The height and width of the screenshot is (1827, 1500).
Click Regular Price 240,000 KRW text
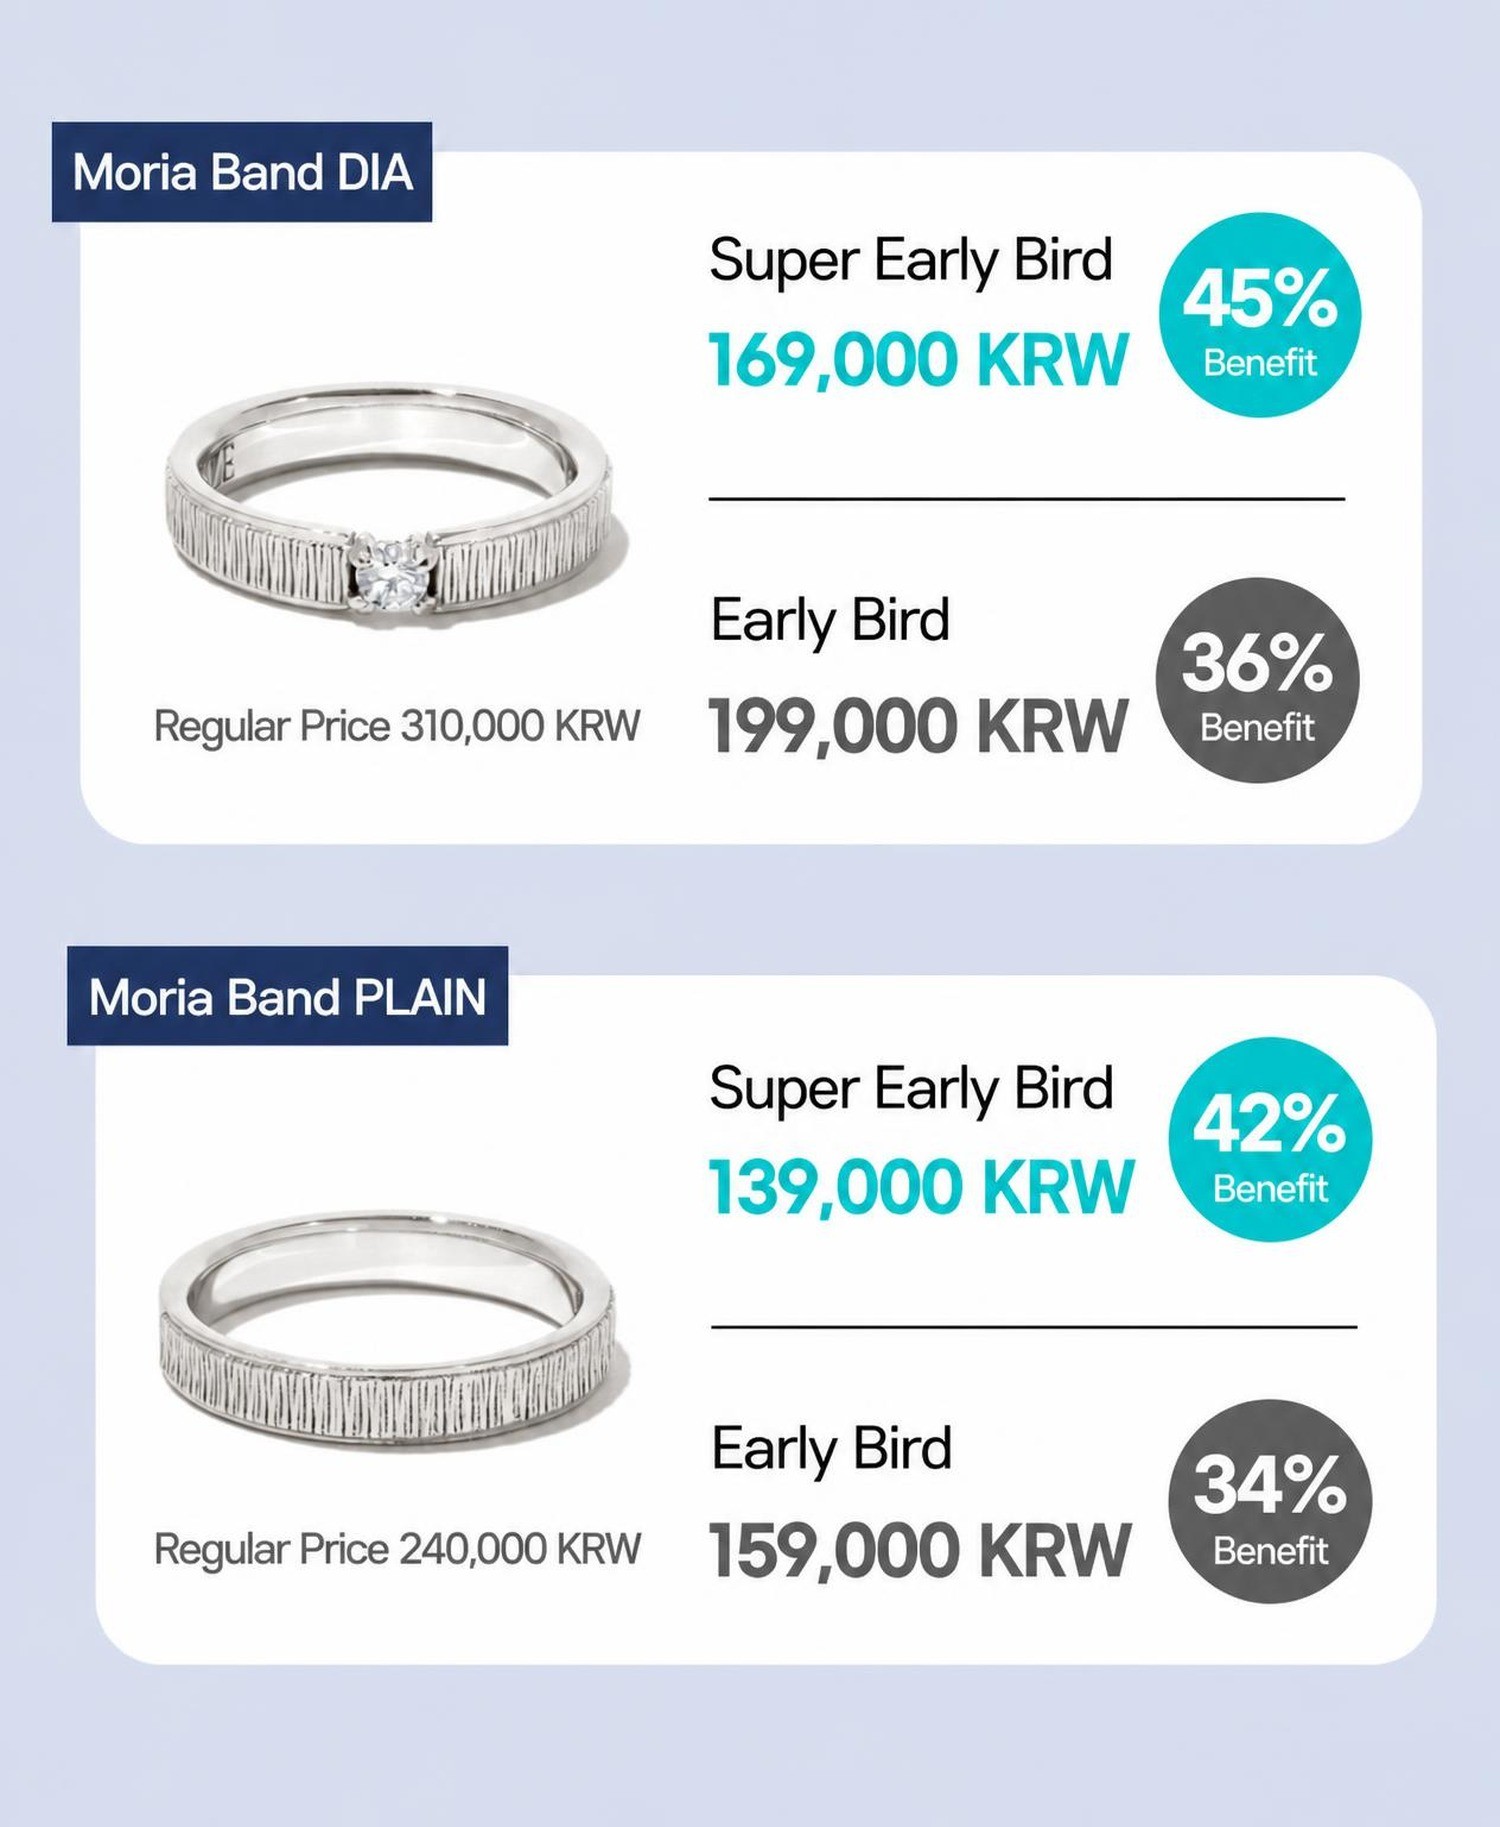(x=397, y=1549)
